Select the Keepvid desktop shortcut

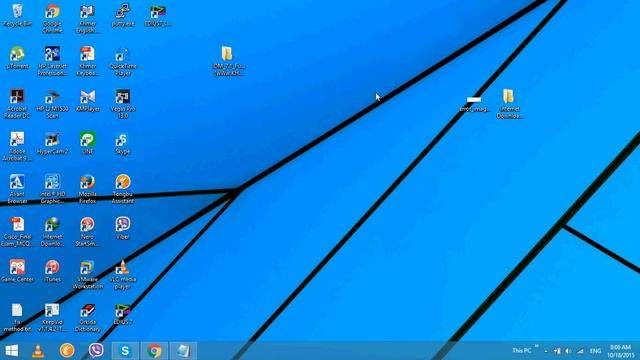[x=52, y=316]
